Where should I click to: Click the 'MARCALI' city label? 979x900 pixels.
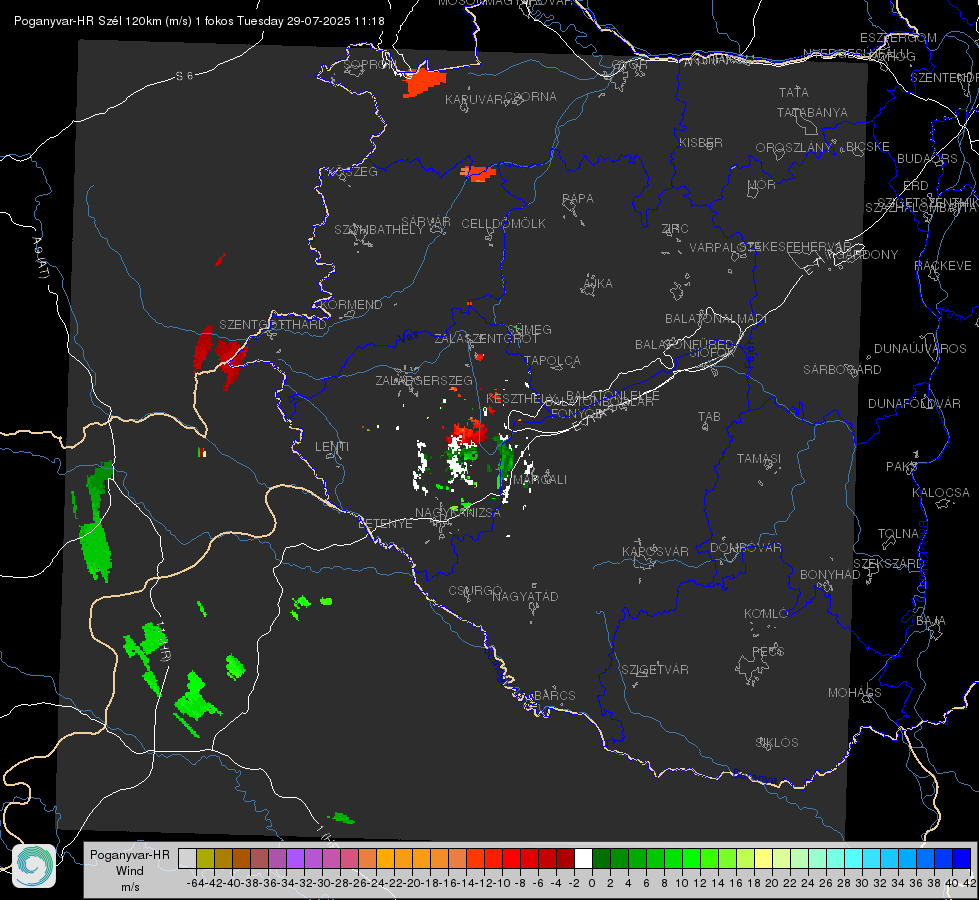click(x=539, y=480)
